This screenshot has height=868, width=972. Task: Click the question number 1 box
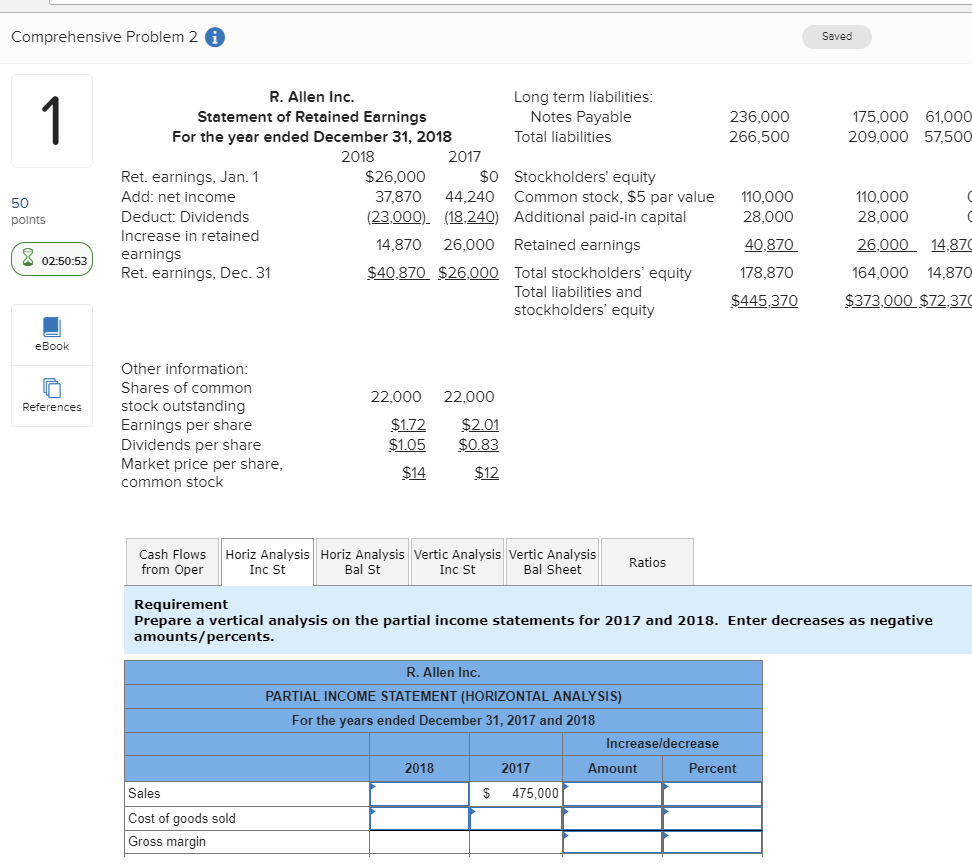pyautogui.click(x=51, y=120)
